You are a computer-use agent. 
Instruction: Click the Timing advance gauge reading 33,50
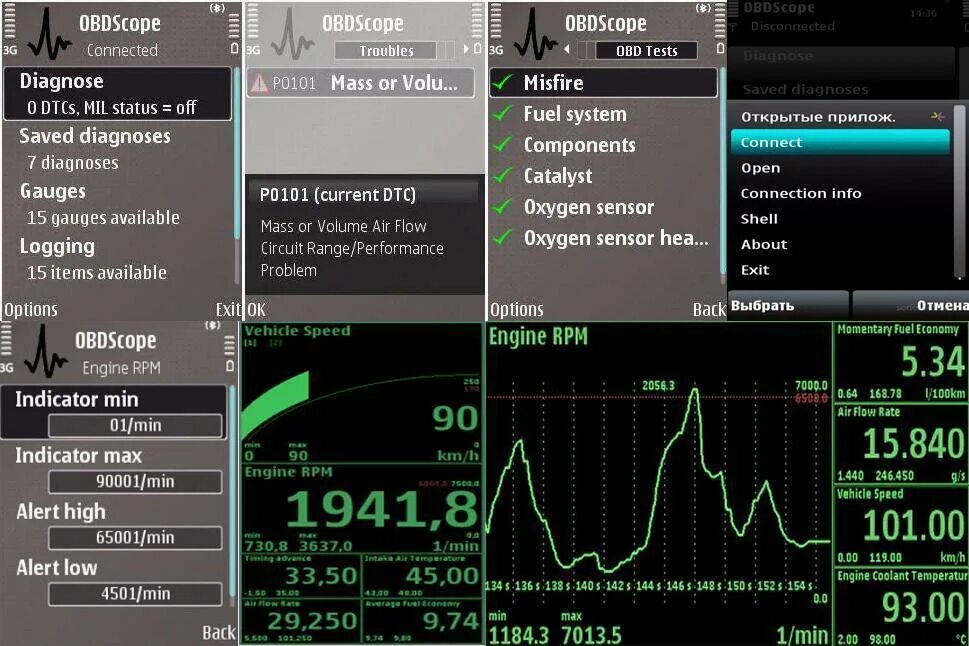pyautogui.click(x=301, y=576)
